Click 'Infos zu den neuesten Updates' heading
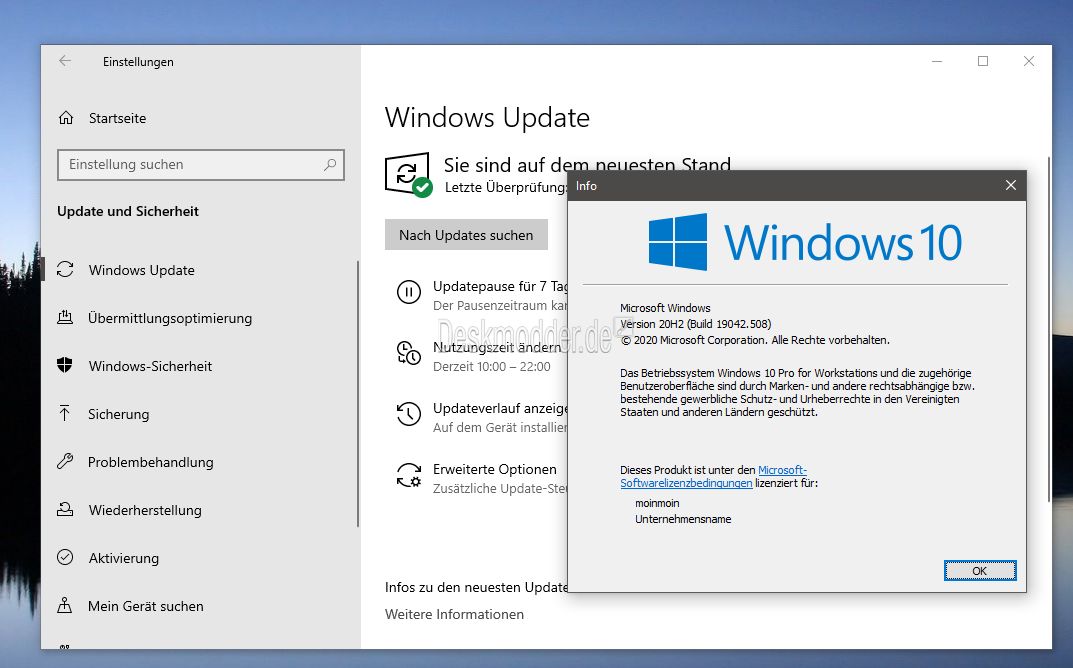 476,587
